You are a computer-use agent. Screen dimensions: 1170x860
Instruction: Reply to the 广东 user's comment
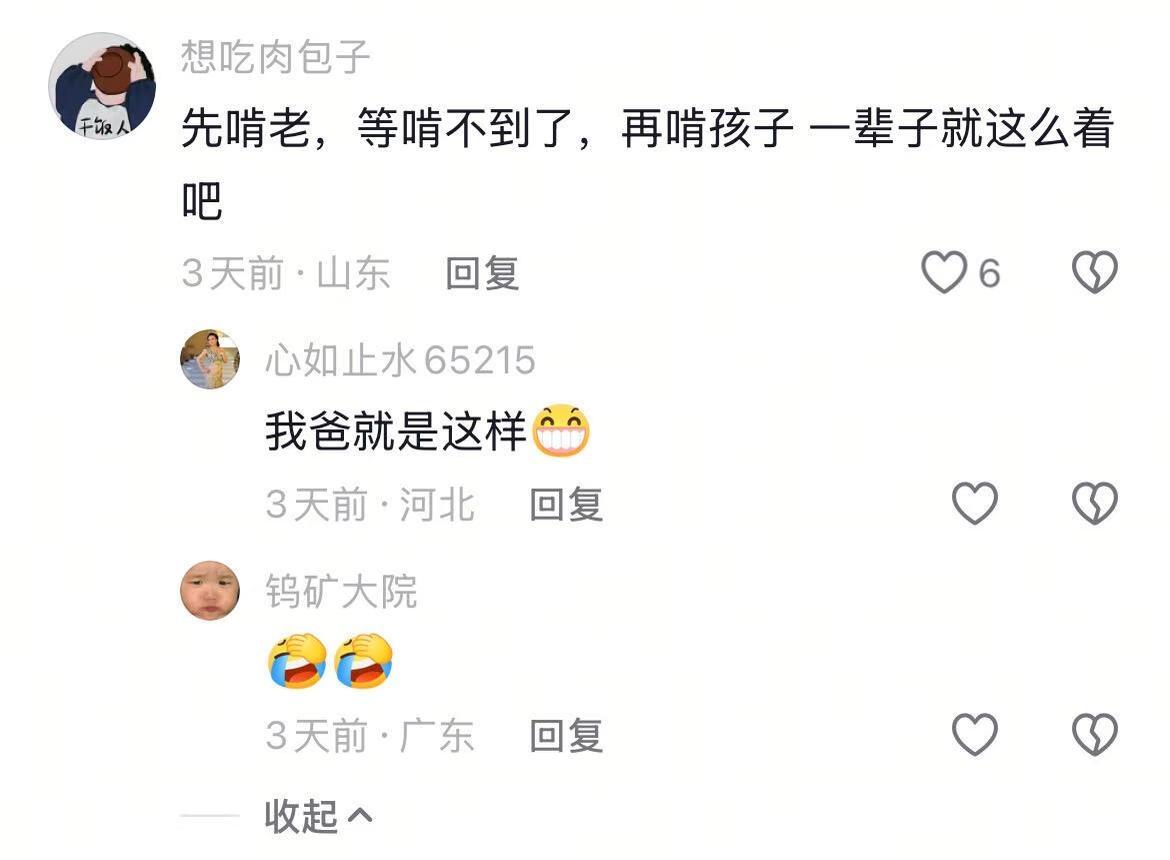pyautogui.click(x=566, y=736)
